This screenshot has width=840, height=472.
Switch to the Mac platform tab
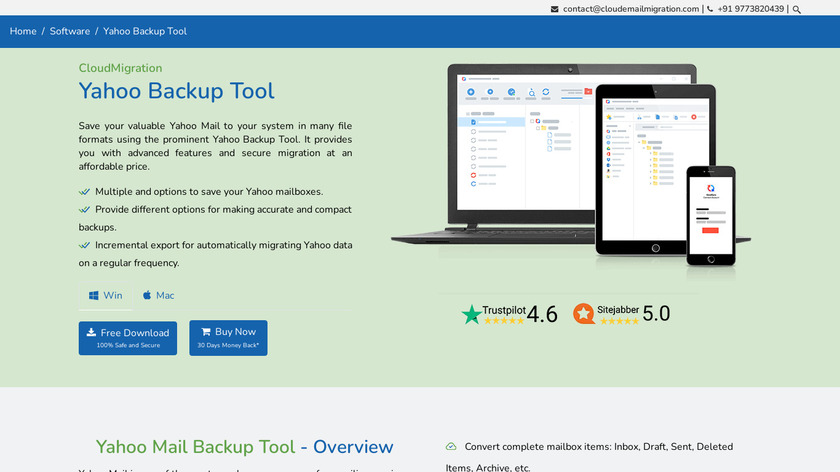click(x=158, y=296)
